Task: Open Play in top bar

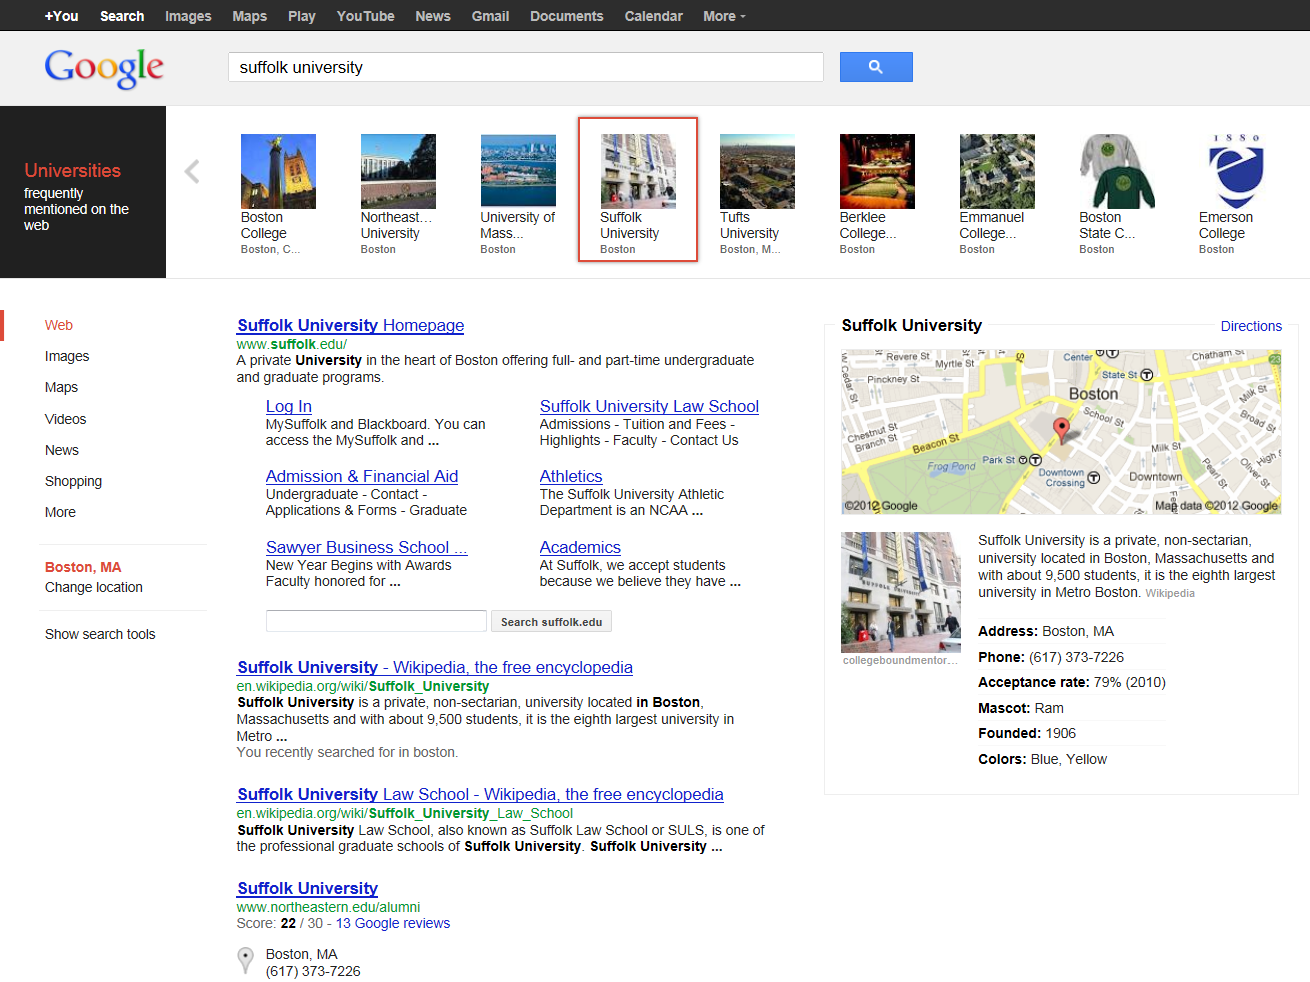Action: [301, 16]
